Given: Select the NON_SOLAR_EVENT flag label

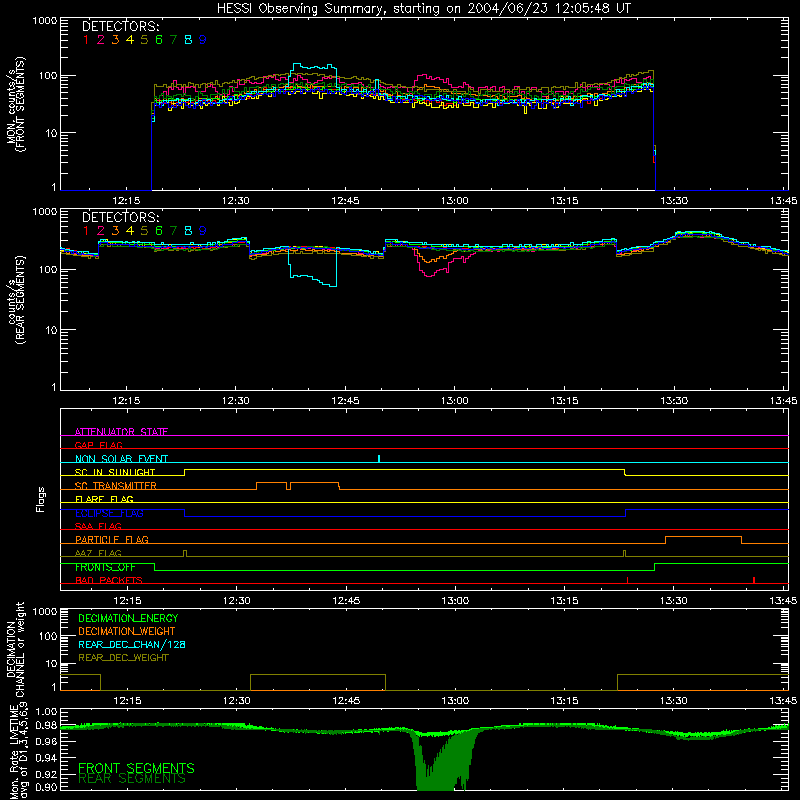Looking at the screenshot, I should (x=121, y=459).
